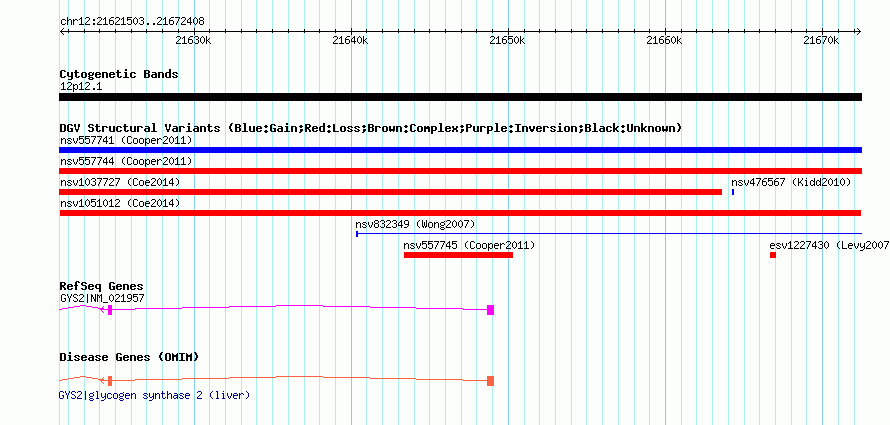Click the small orange OMIM GYS2 exon near left arrow
The width and height of the screenshot is (890, 425).
tap(110, 381)
